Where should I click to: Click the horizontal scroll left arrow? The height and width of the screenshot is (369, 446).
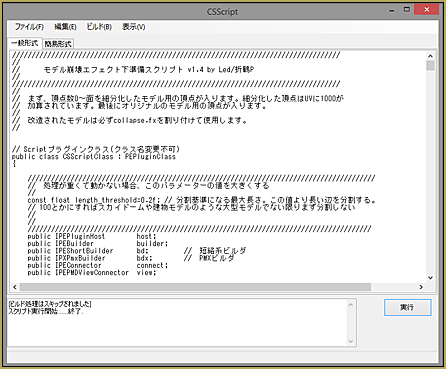click(x=15, y=287)
